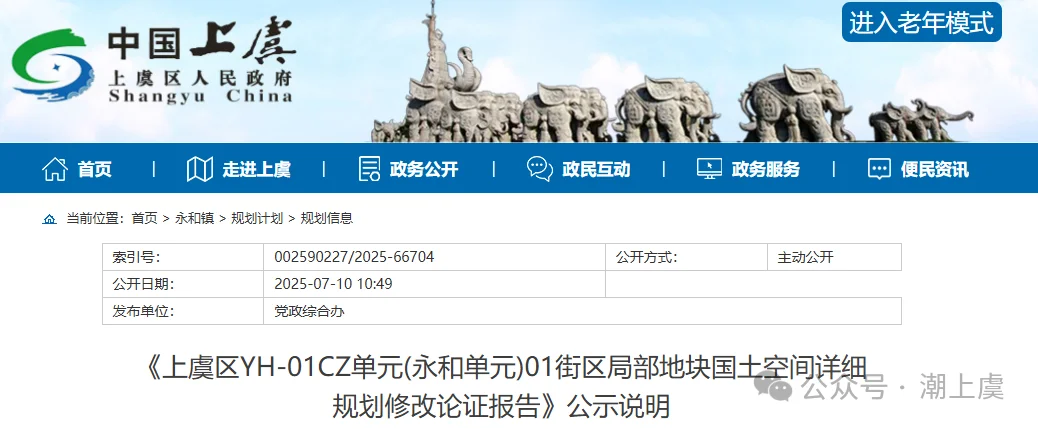Image resolution: width=1038 pixels, height=429 pixels.
Task: Click the small home icon before 当前位置
Action: coord(50,218)
